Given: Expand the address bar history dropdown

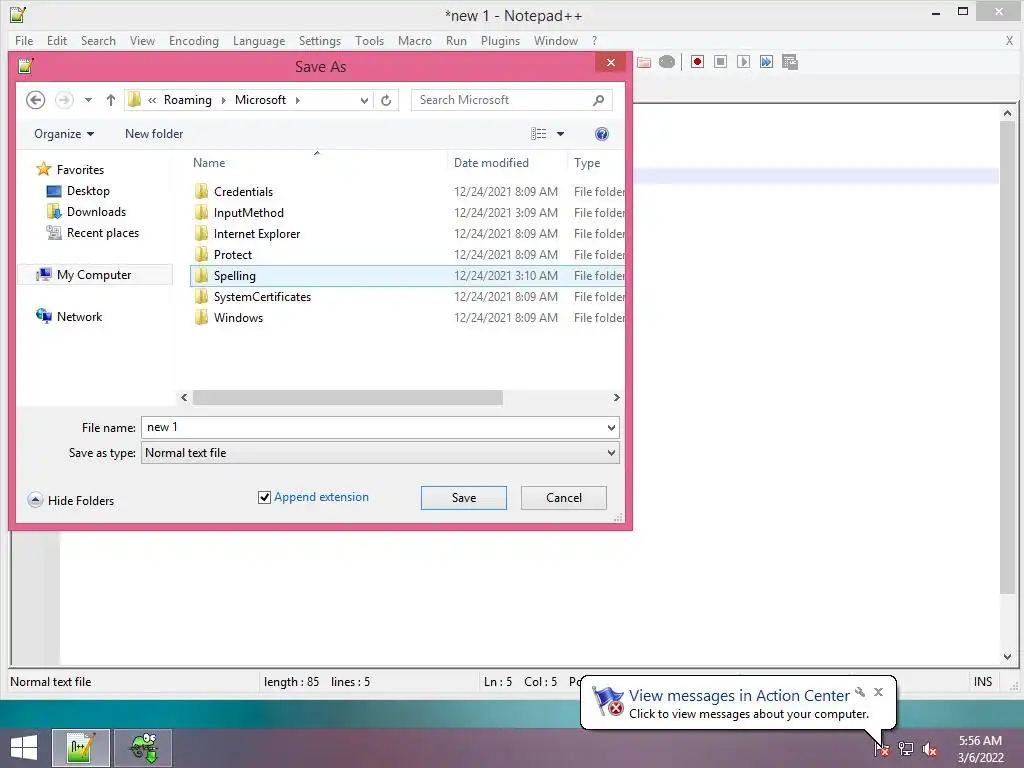Looking at the screenshot, I should (x=364, y=100).
